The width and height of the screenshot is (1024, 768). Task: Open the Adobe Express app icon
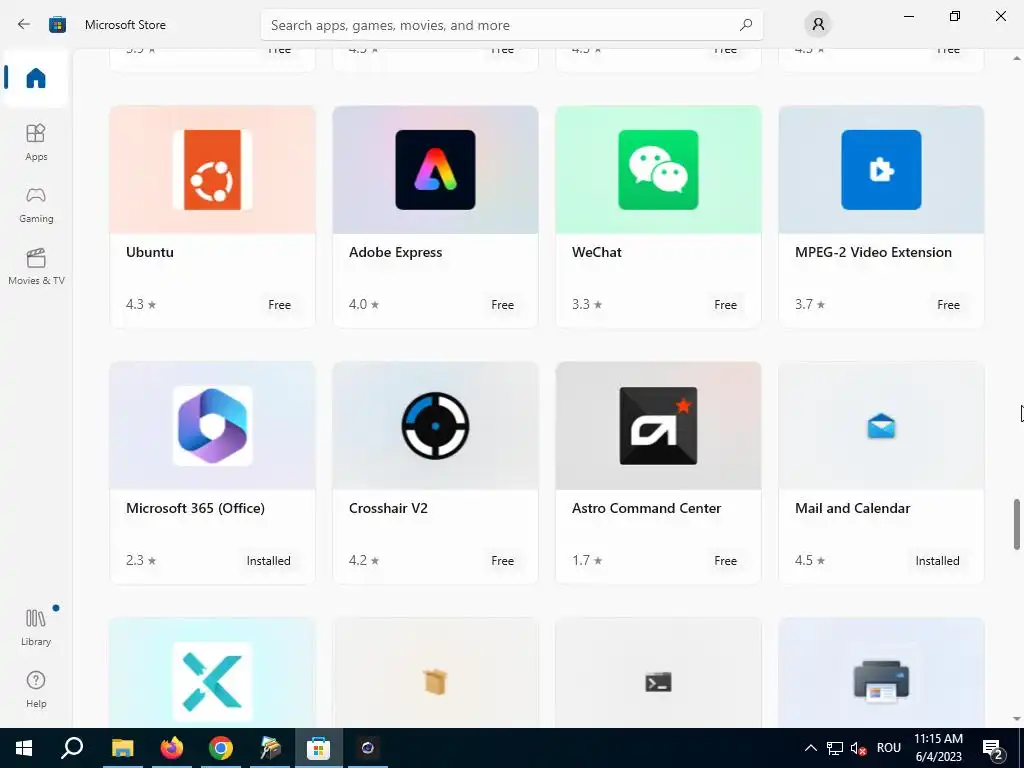(x=435, y=170)
